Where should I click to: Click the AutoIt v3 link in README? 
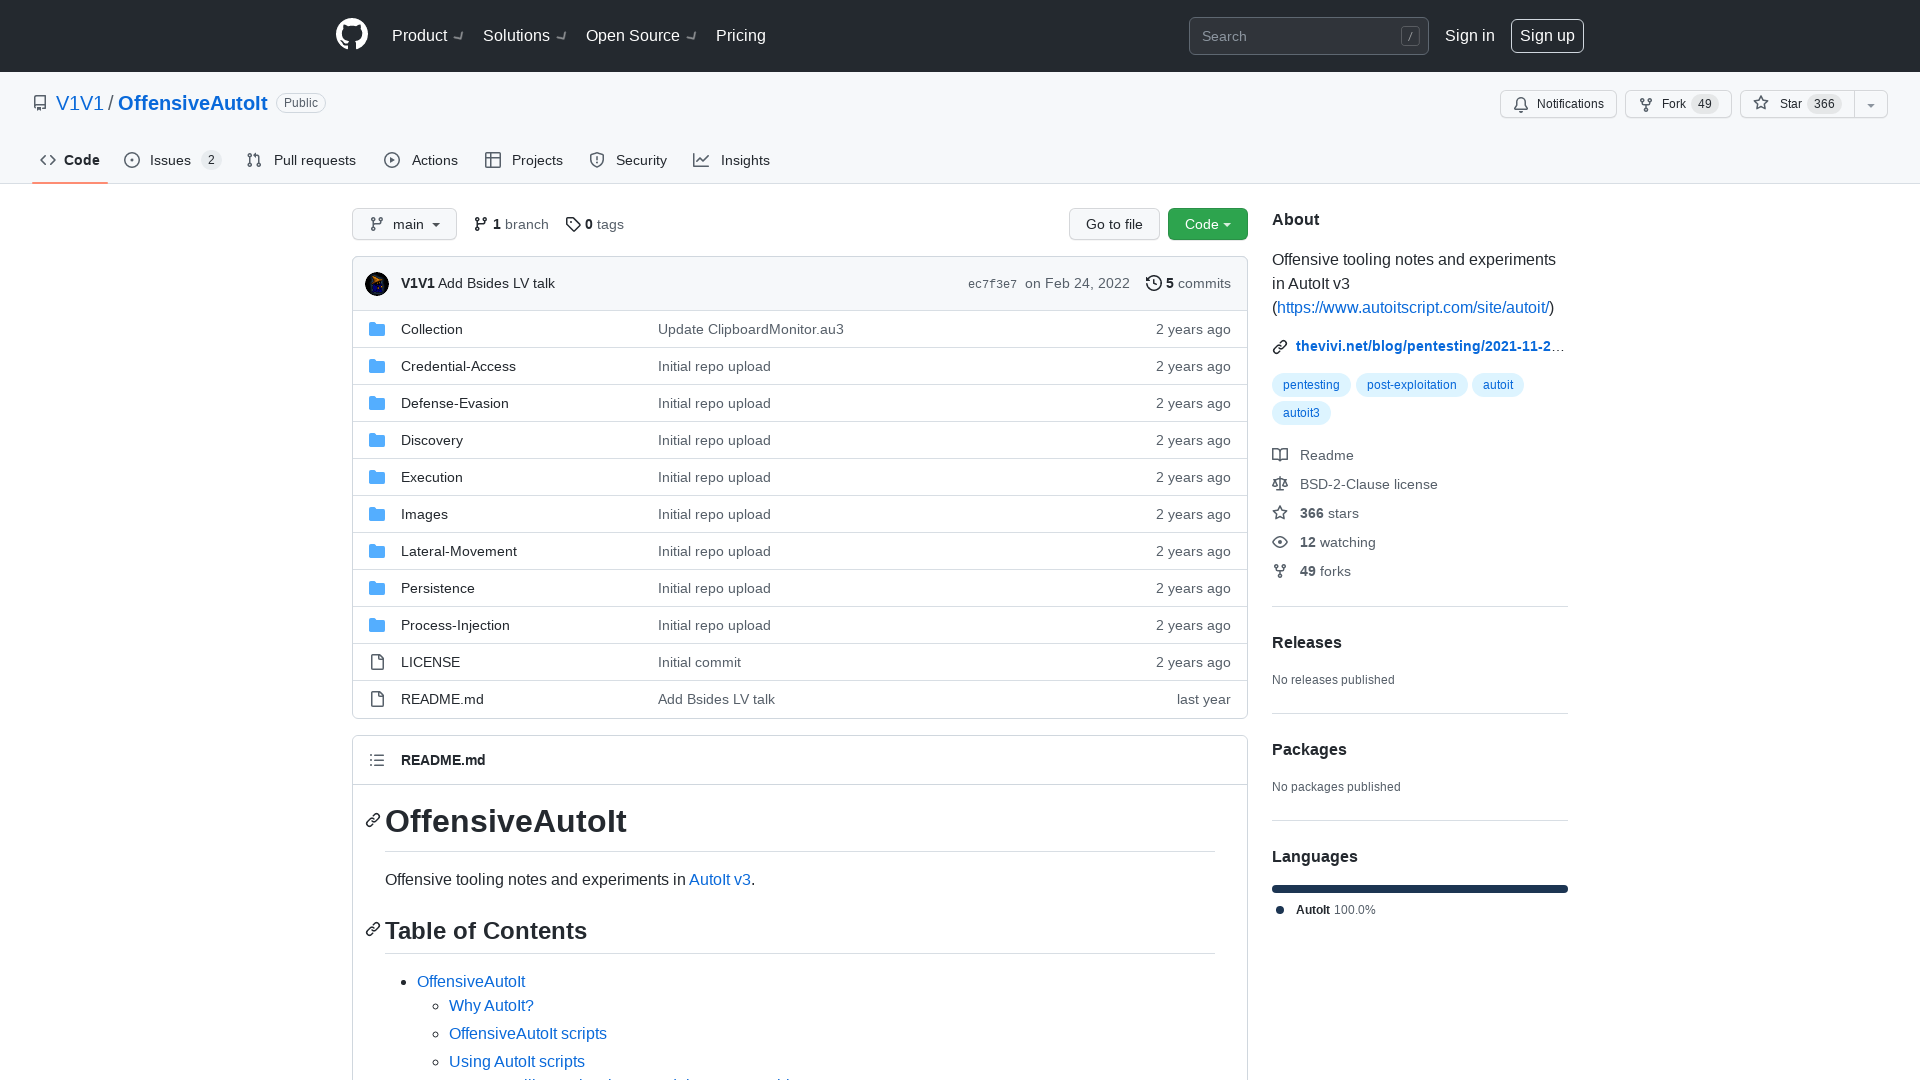[x=720, y=880]
